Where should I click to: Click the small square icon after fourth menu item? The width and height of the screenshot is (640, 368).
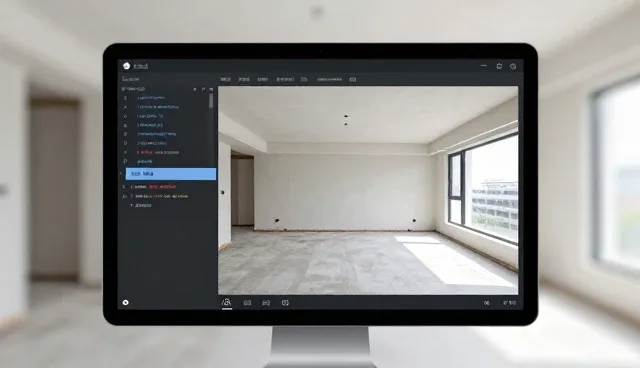(x=304, y=80)
